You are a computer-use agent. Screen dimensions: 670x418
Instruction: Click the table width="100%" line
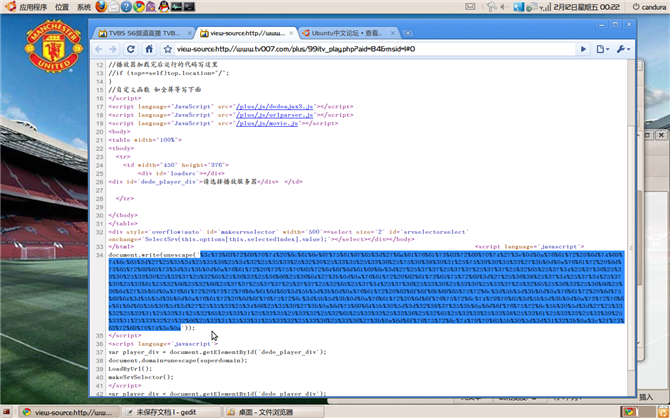145,140
